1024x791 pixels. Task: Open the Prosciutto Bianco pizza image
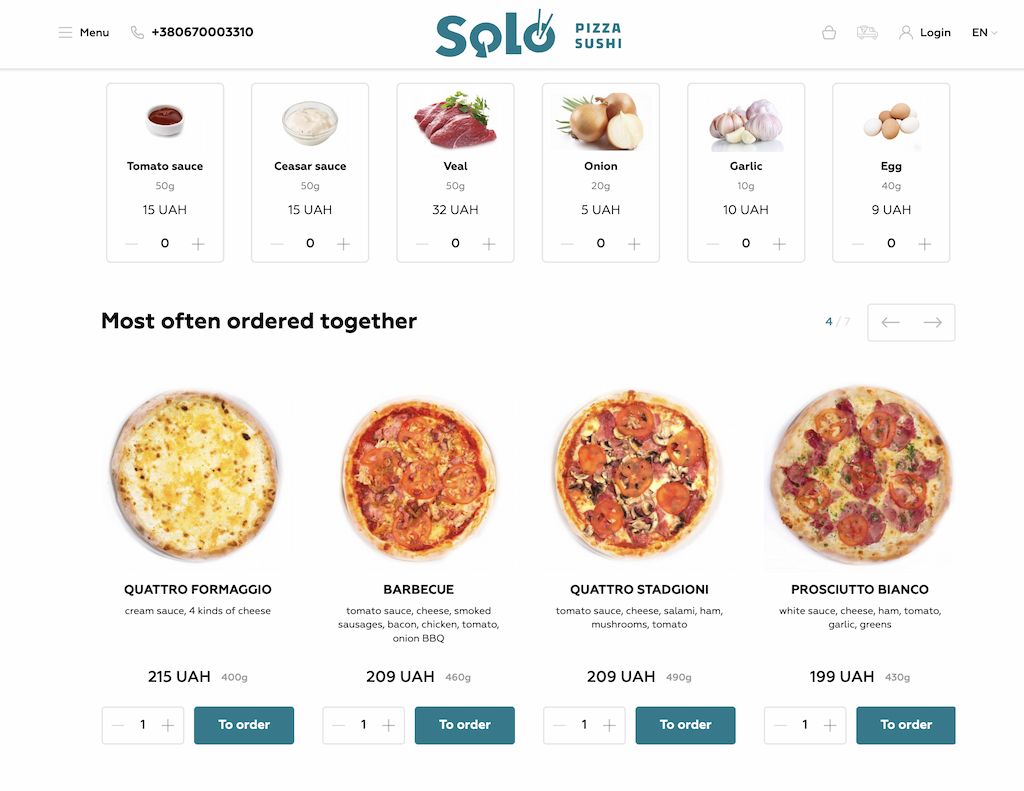coord(859,475)
